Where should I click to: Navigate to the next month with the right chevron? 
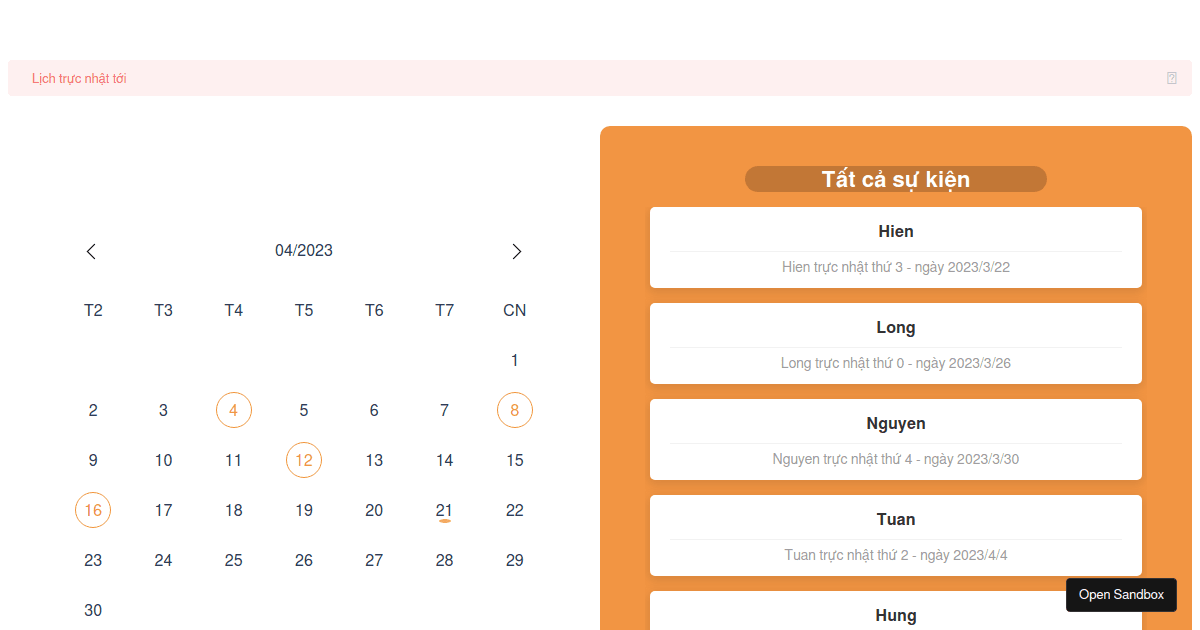[517, 251]
